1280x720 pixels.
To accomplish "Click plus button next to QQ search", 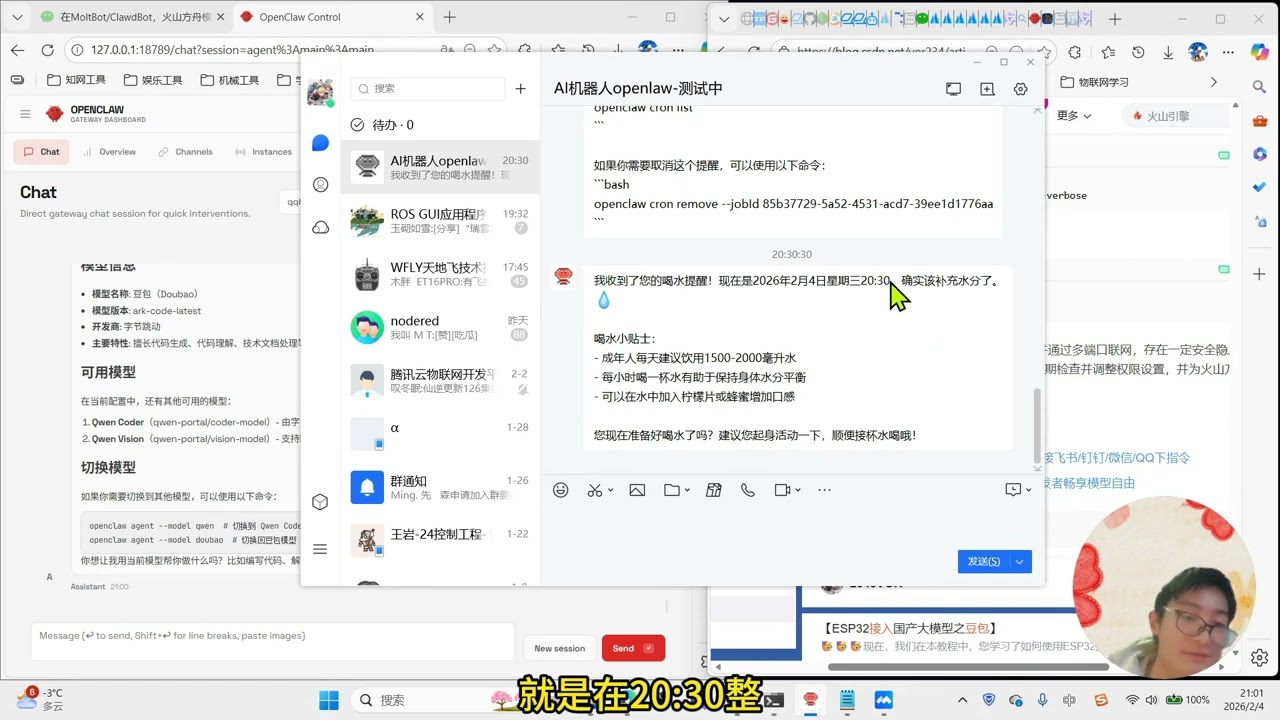I will [520, 89].
